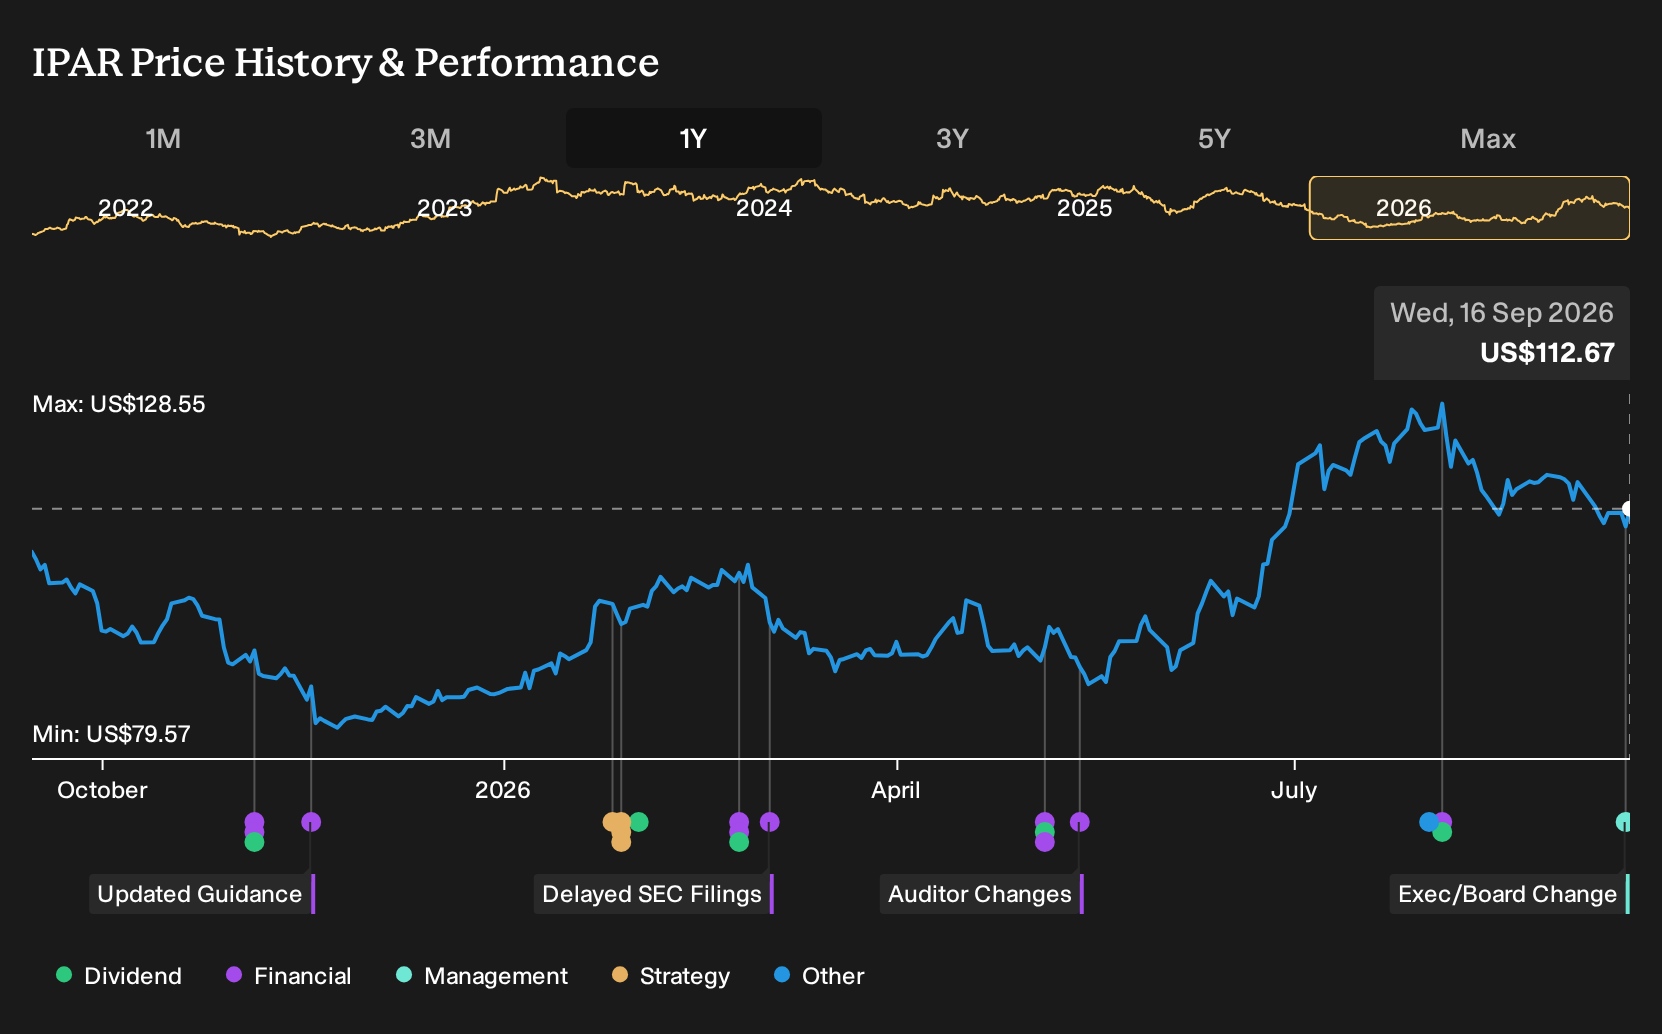Click the teal Management marker at chart end
Image resolution: width=1662 pixels, height=1034 pixels.
[x=1624, y=822]
